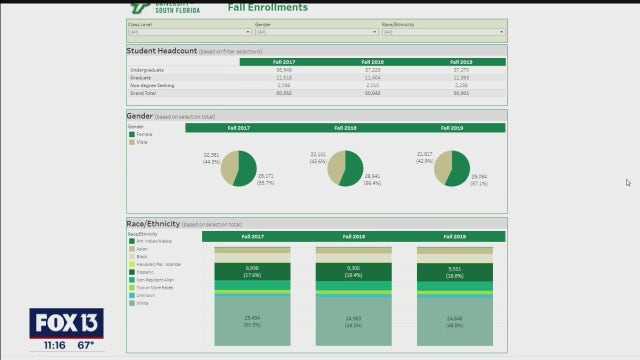This screenshot has width=640, height=360.
Task: Click the White legend swatch
Action: tap(132, 303)
